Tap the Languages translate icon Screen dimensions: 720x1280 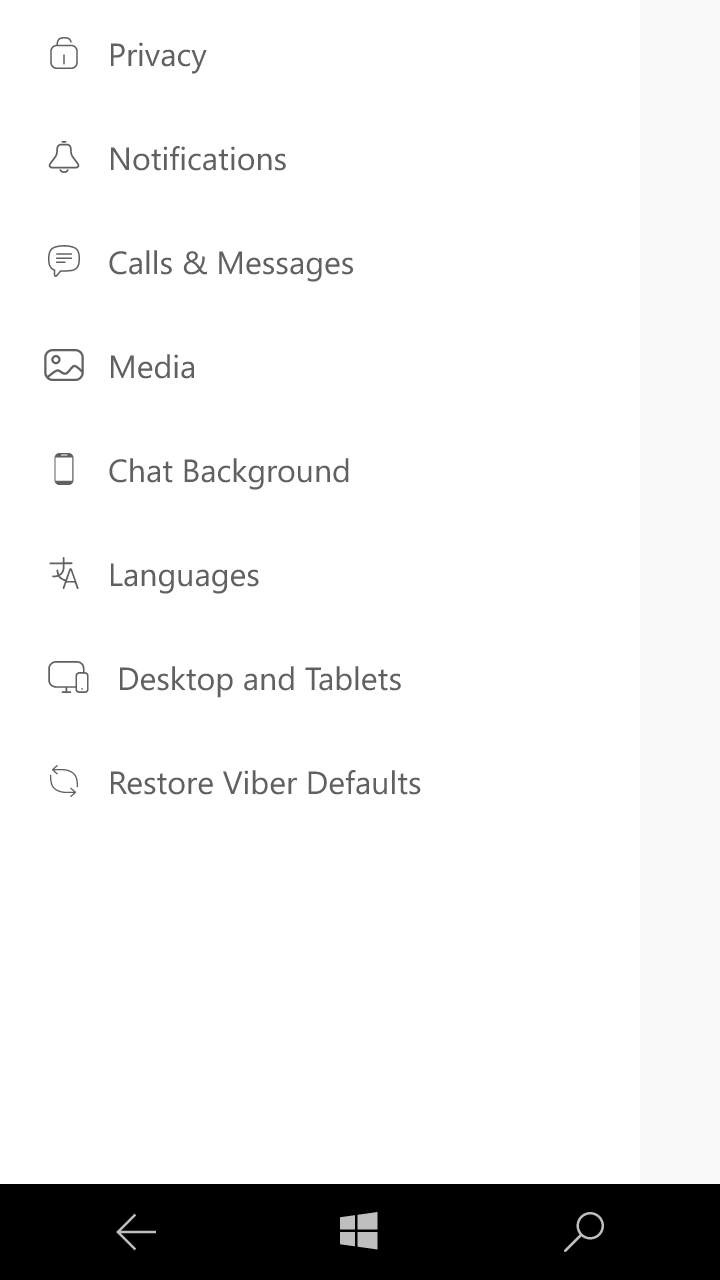pos(64,574)
